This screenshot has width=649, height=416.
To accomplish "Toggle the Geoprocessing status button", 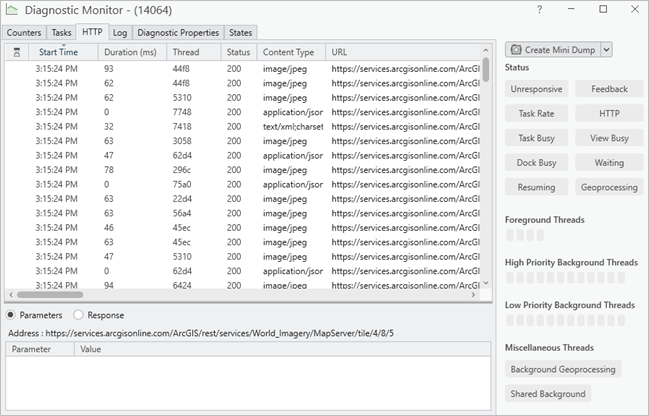I will 609,187.
